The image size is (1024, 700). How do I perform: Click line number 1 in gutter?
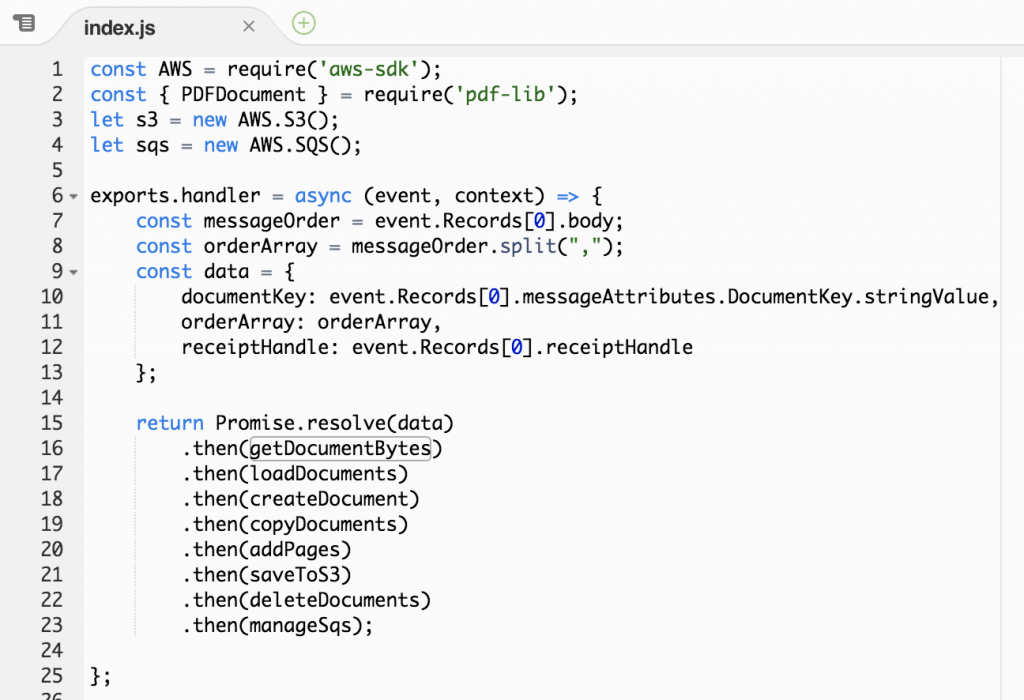click(57, 69)
